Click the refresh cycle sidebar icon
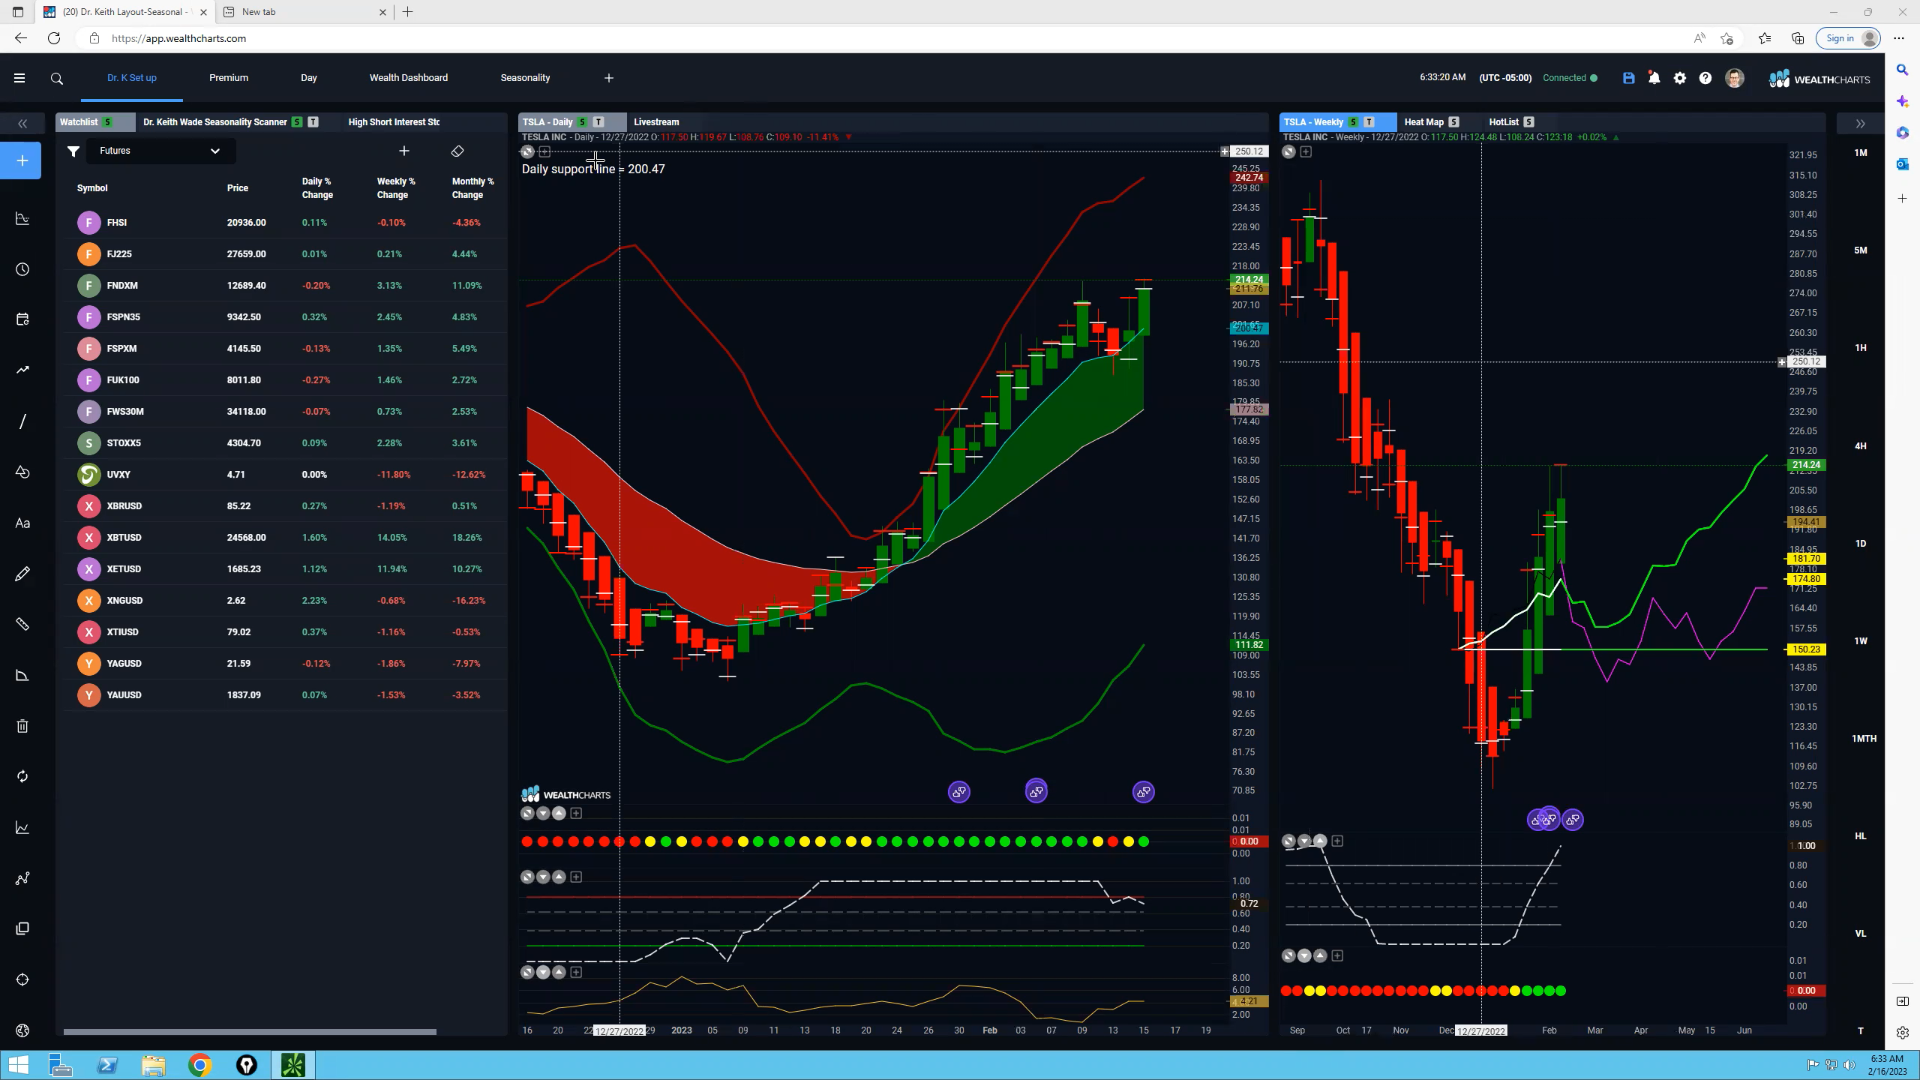The height and width of the screenshot is (1080, 1920). pos(22,776)
